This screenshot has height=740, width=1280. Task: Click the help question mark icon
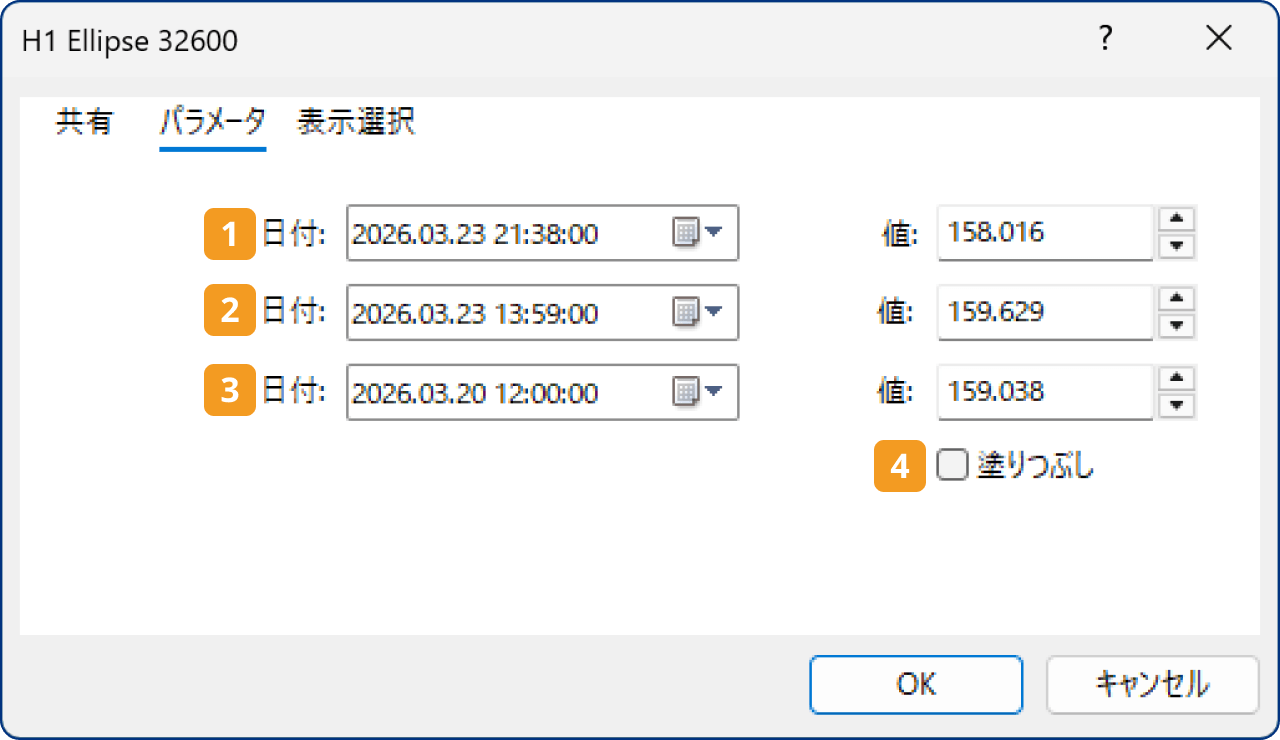coord(1104,39)
